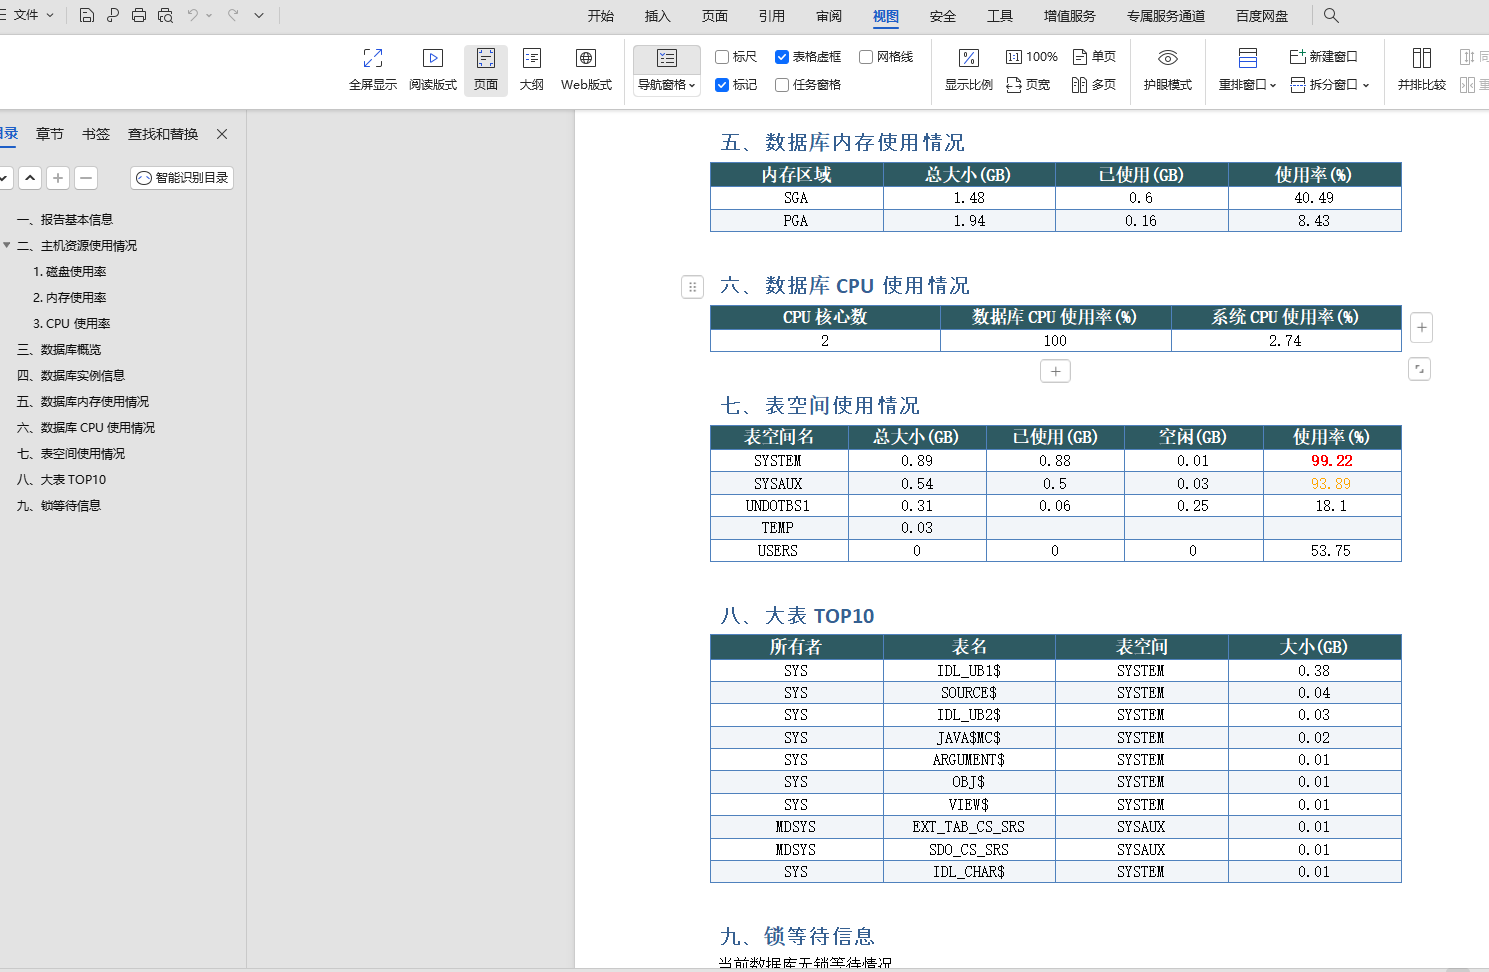Click the table move handle beside heading 六
Viewport: 1489px width, 972px height.
pyautogui.click(x=692, y=287)
